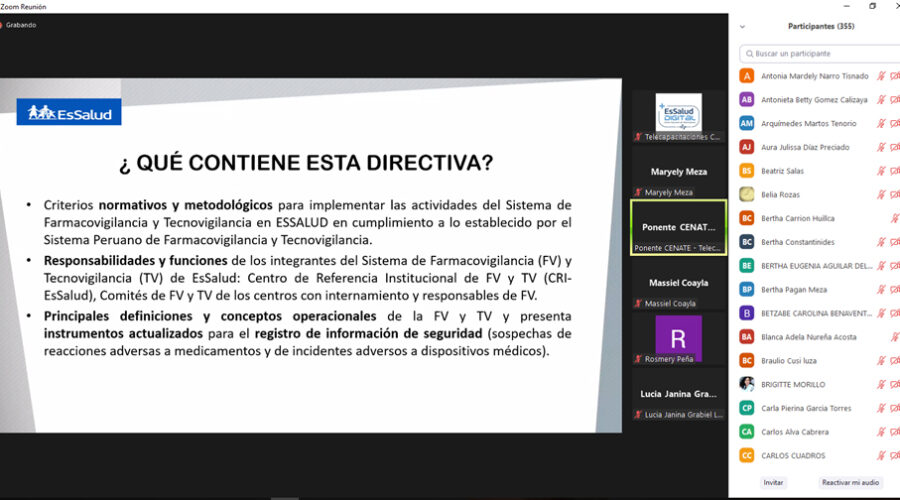
Task: Select Maryely Meza's video tile
Action: [x=678, y=172]
